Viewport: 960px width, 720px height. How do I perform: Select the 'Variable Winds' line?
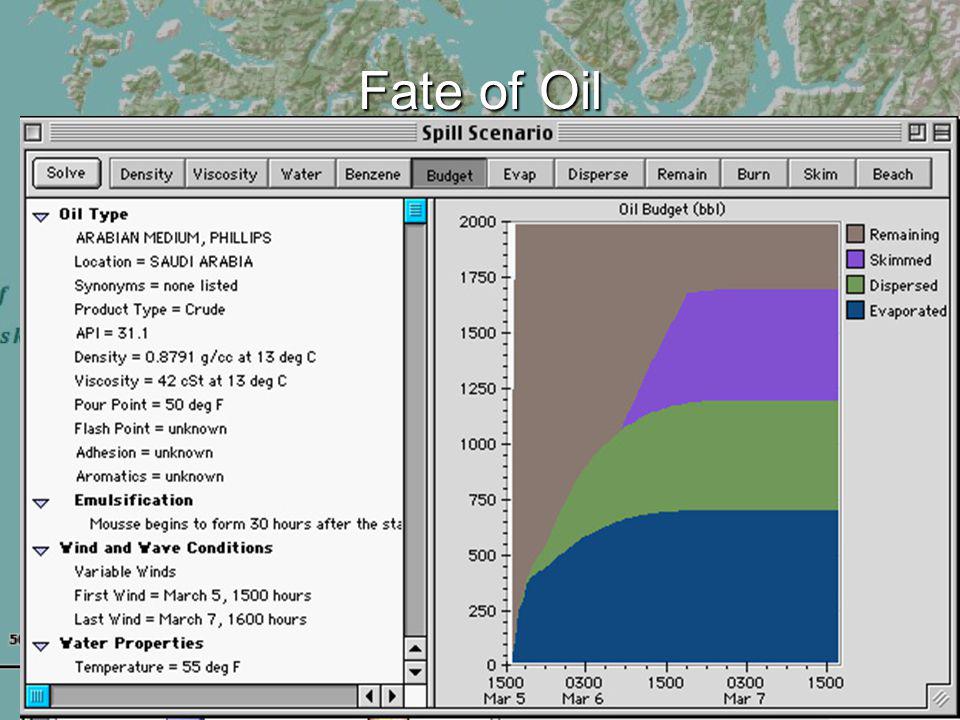(x=125, y=572)
